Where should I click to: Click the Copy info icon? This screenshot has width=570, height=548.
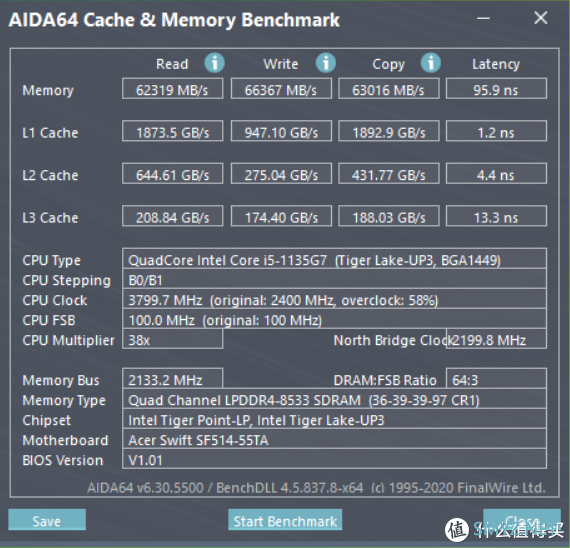click(431, 63)
